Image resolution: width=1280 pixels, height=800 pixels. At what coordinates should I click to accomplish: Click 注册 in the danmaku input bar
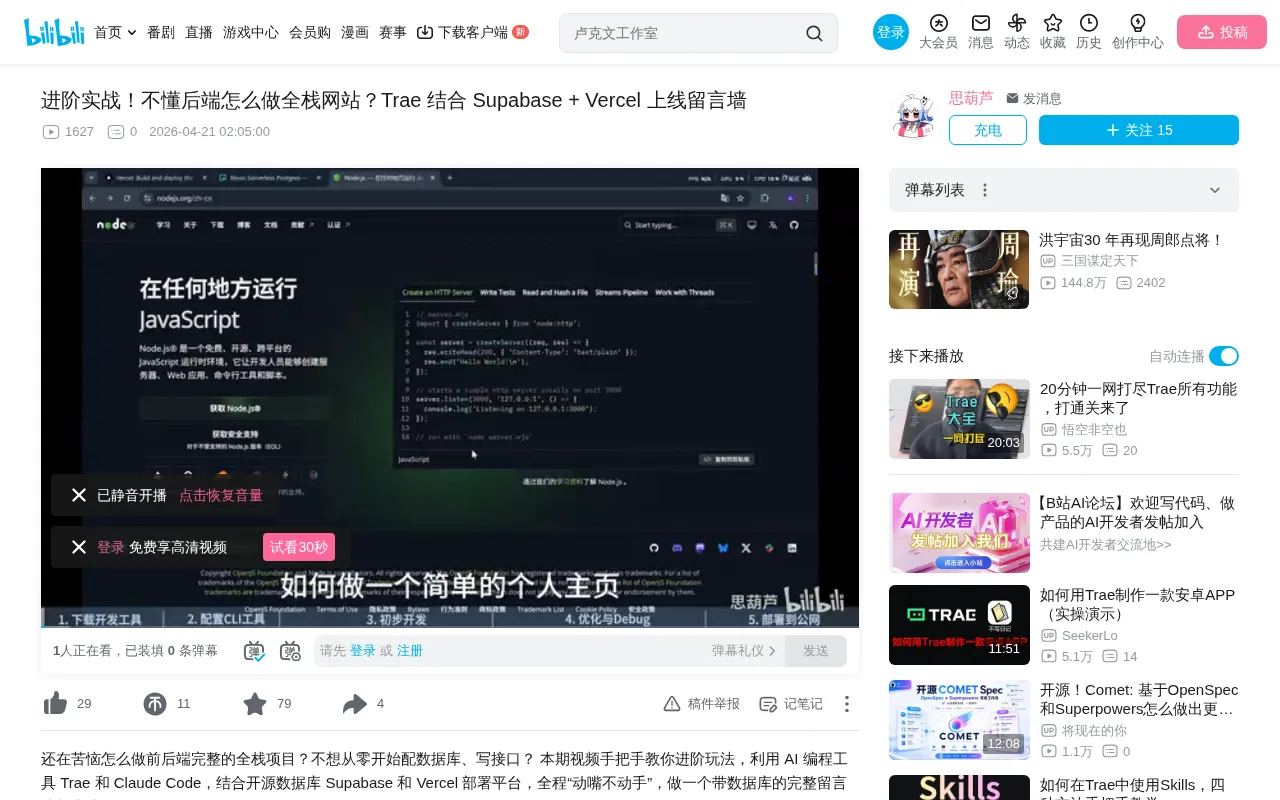410,651
